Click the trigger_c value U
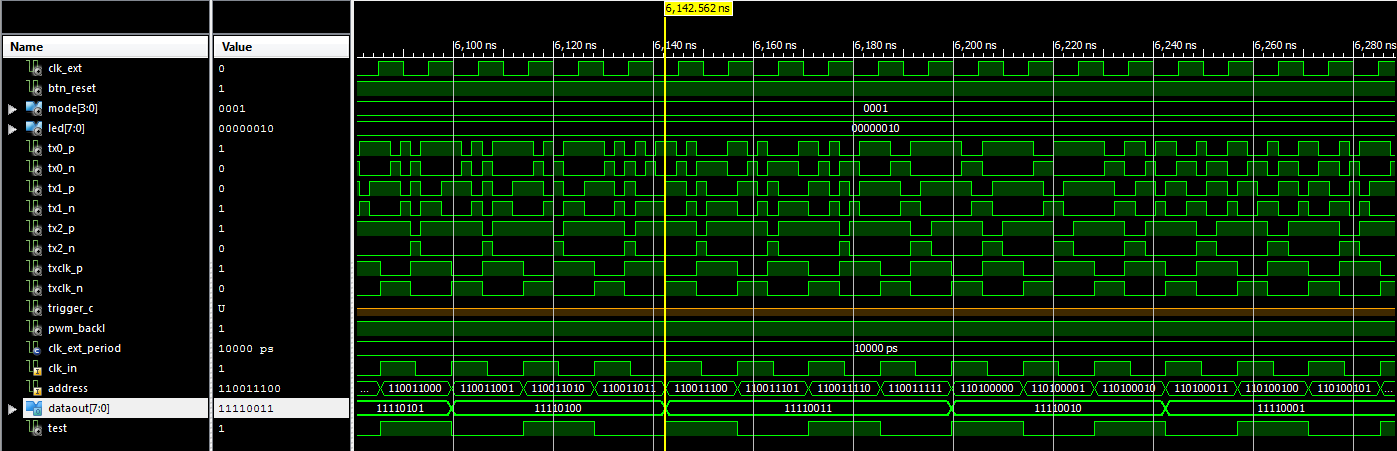Screen dimensions: 1397x451 pyautogui.click(x=221, y=308)
